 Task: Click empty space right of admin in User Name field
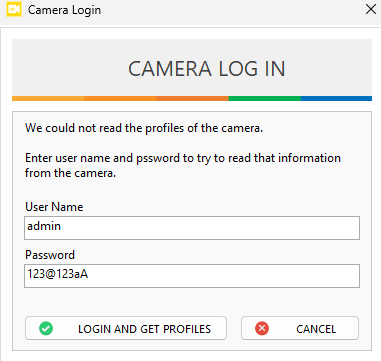[210, 228]
